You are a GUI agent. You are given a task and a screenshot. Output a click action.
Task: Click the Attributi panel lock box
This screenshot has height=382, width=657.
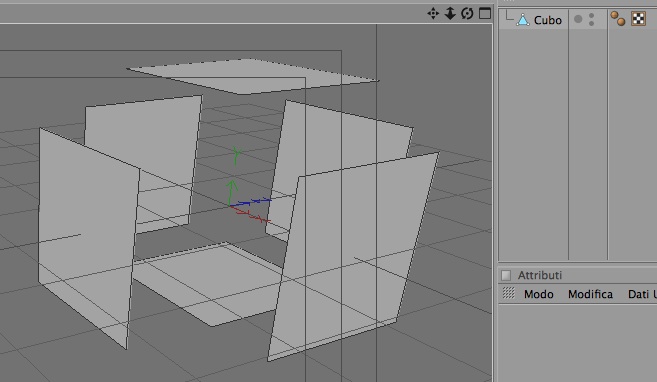(506, 275)
